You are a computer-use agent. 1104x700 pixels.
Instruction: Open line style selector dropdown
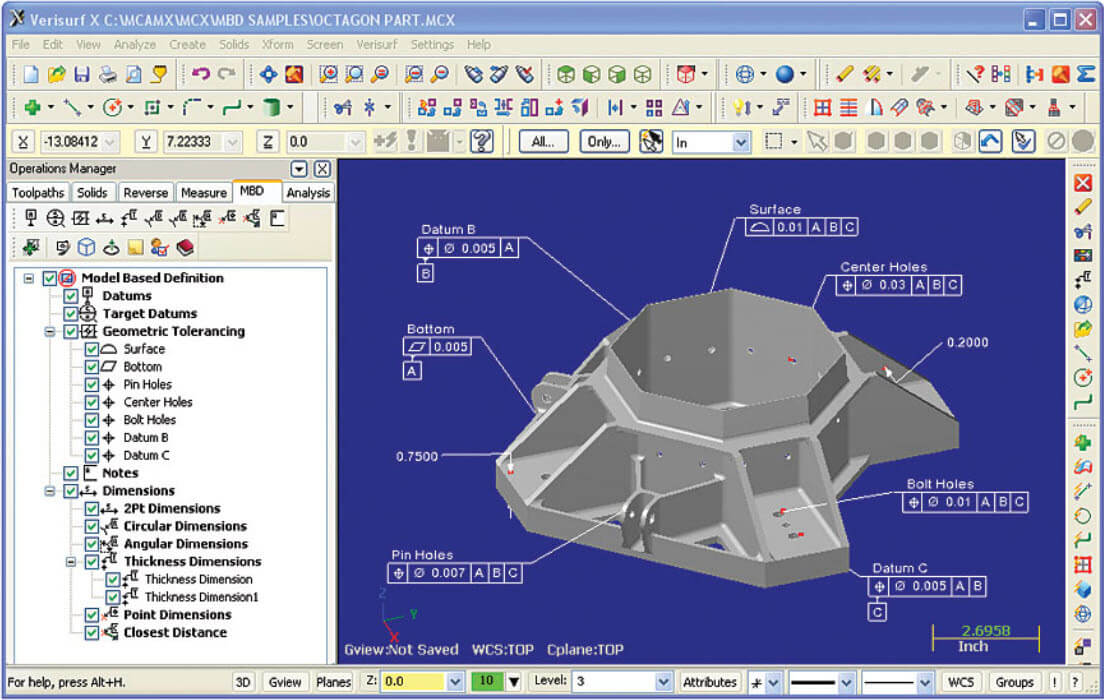pos(924,682)
